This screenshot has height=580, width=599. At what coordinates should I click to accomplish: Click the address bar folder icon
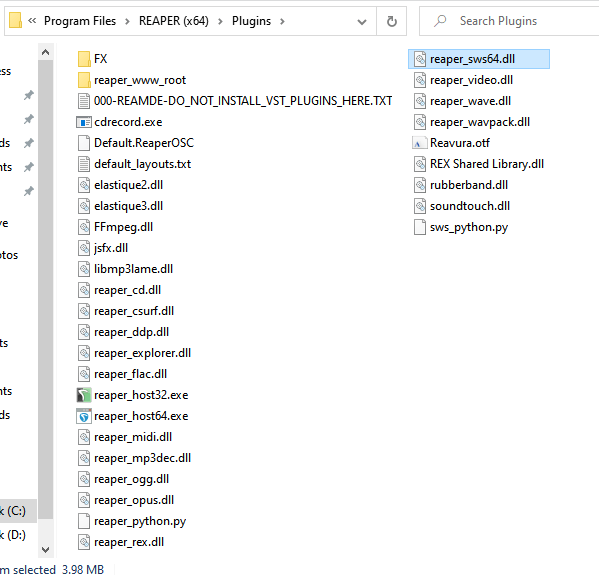pyautogui.click(x=15, y=21)
